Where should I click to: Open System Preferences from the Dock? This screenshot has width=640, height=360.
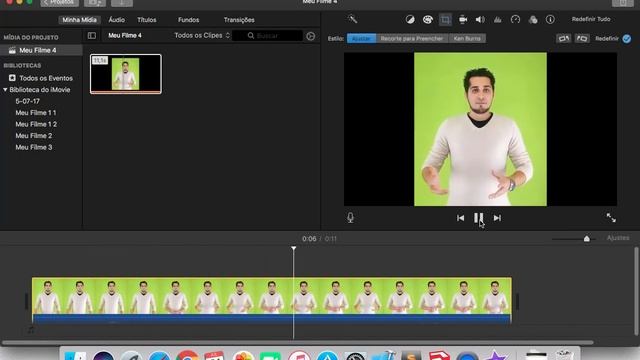[355, 355]
